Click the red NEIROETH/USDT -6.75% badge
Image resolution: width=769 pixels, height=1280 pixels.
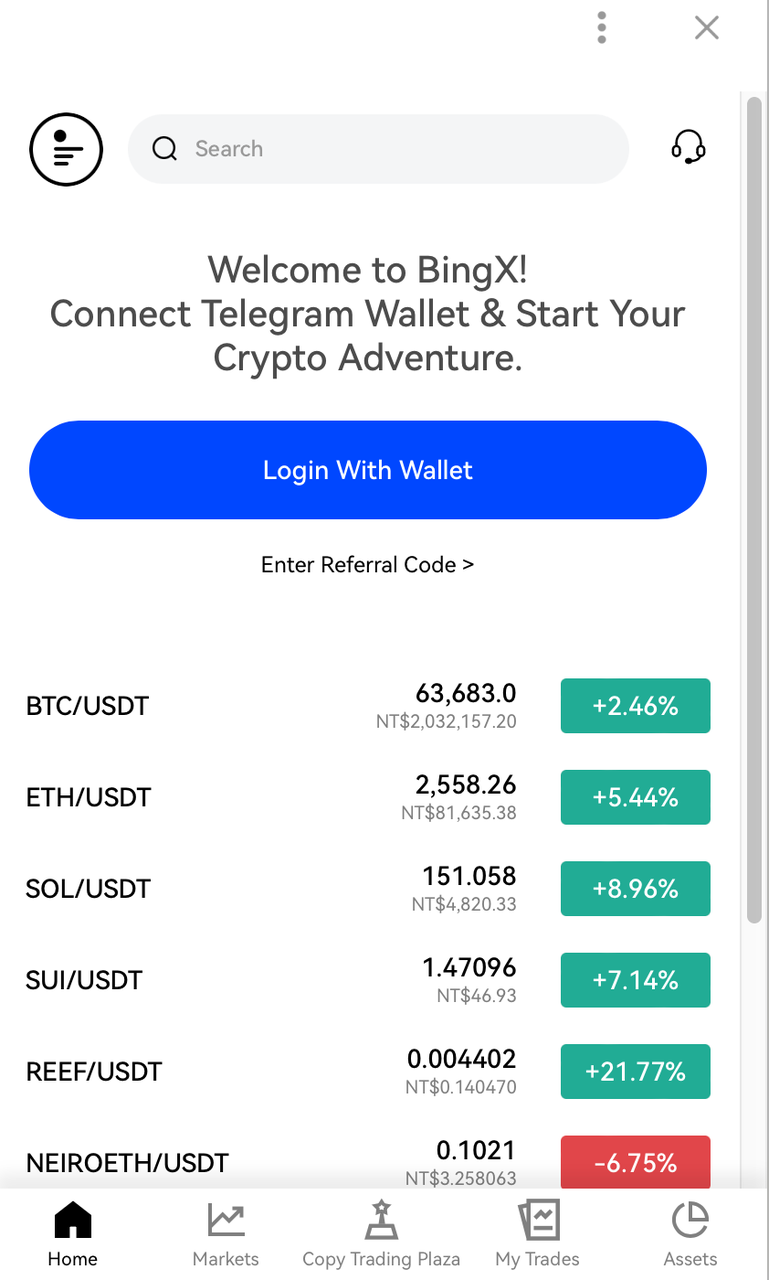pyautogui.click(x=635, y=1162)
